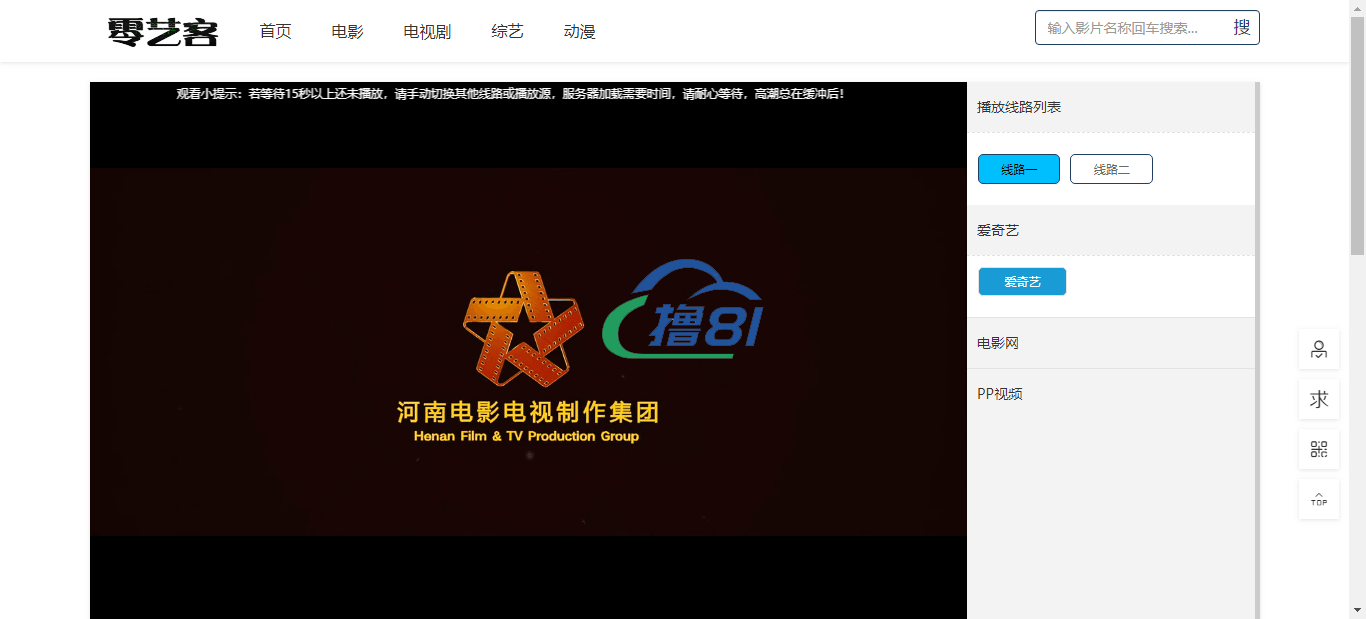Click the 零艺客 site logo
The width and height of the screenshot is (1366, 619).
[162, 32]
